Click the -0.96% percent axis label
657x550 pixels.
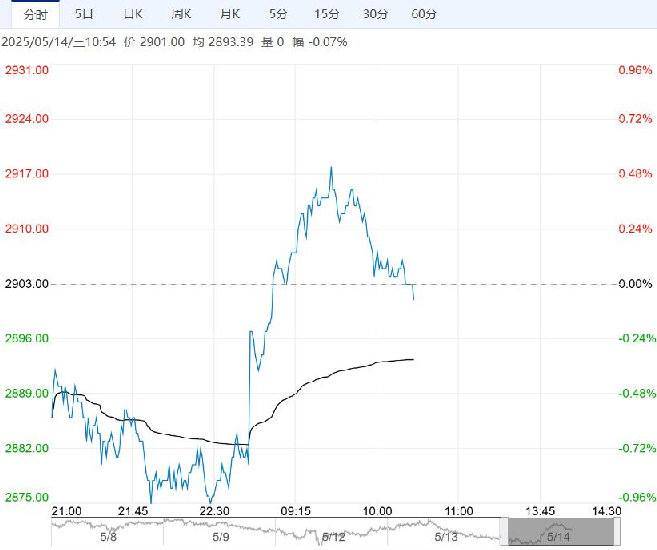click(x=637, y=497)
